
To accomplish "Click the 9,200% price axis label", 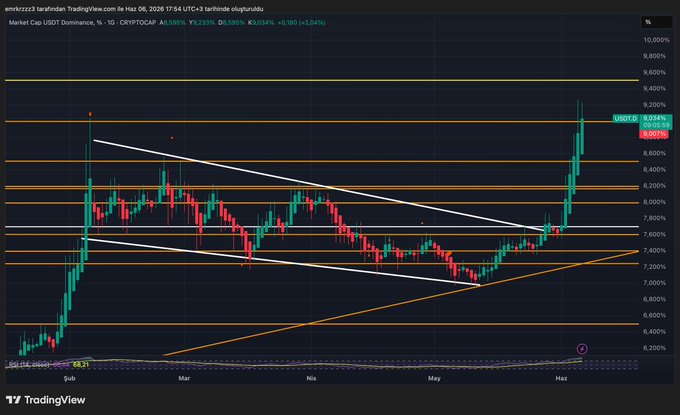I will [x=654, y=105].
